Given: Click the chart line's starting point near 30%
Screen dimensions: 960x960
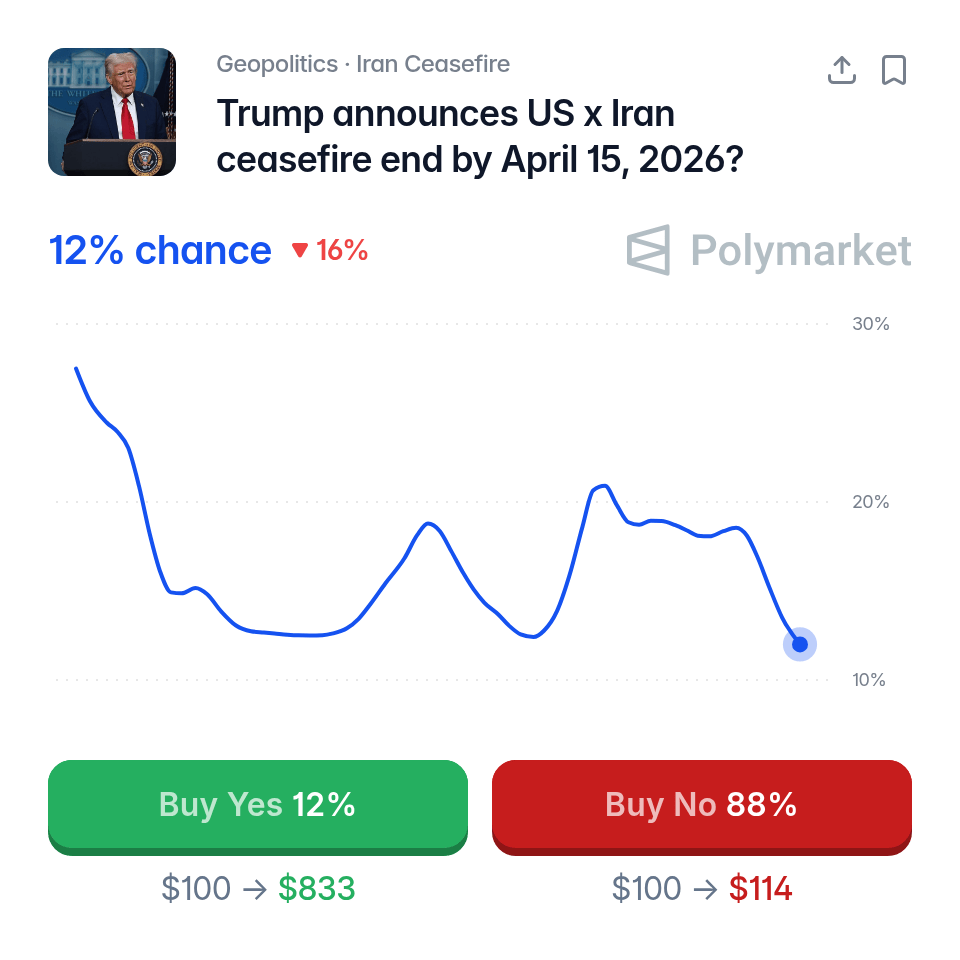Looking at the screenshot, I should coord(76,369).
